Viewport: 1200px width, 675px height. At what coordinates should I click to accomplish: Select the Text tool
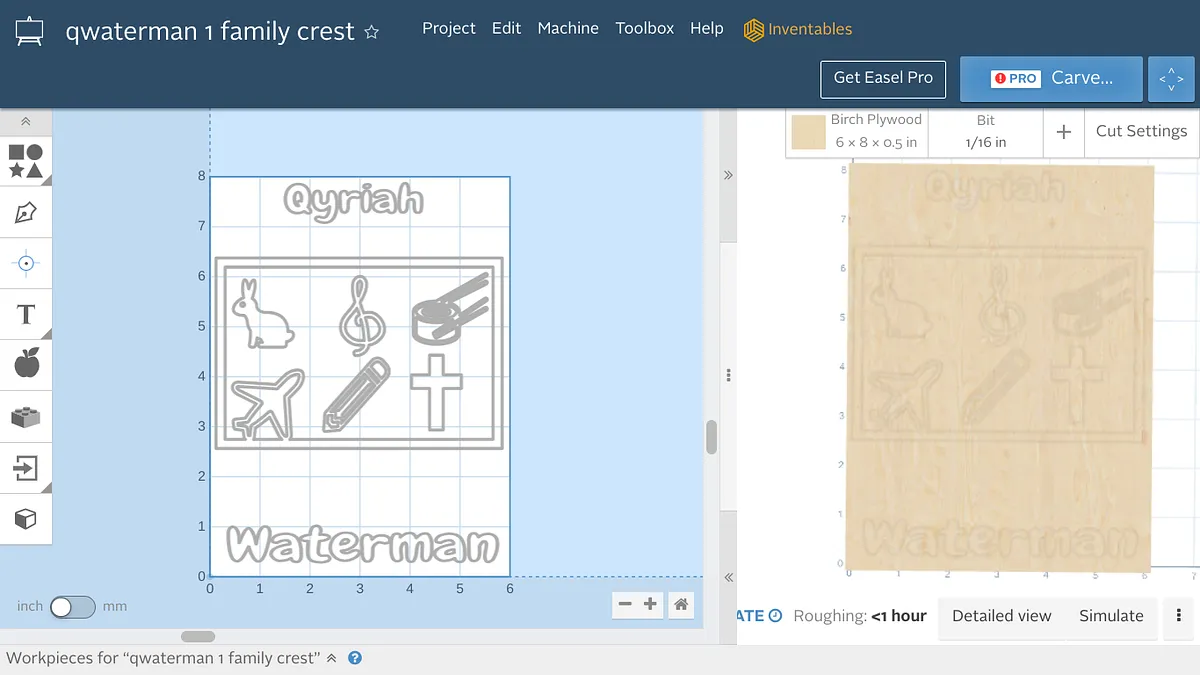point(26,315)
